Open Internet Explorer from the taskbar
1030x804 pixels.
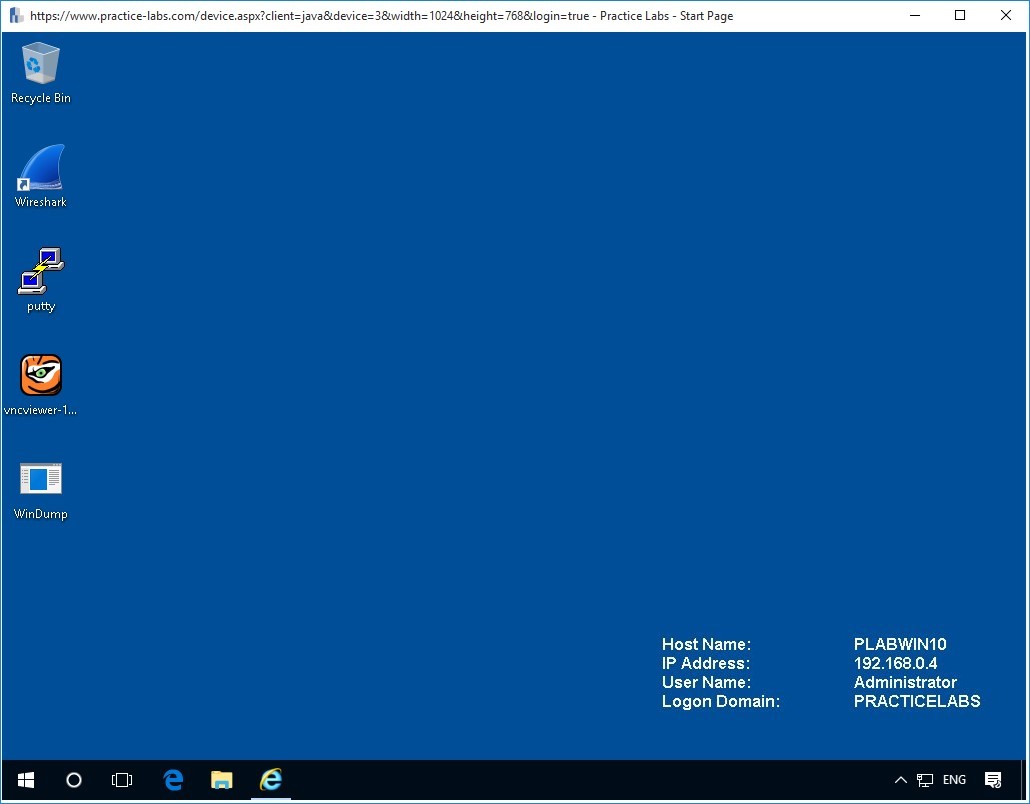270,780
